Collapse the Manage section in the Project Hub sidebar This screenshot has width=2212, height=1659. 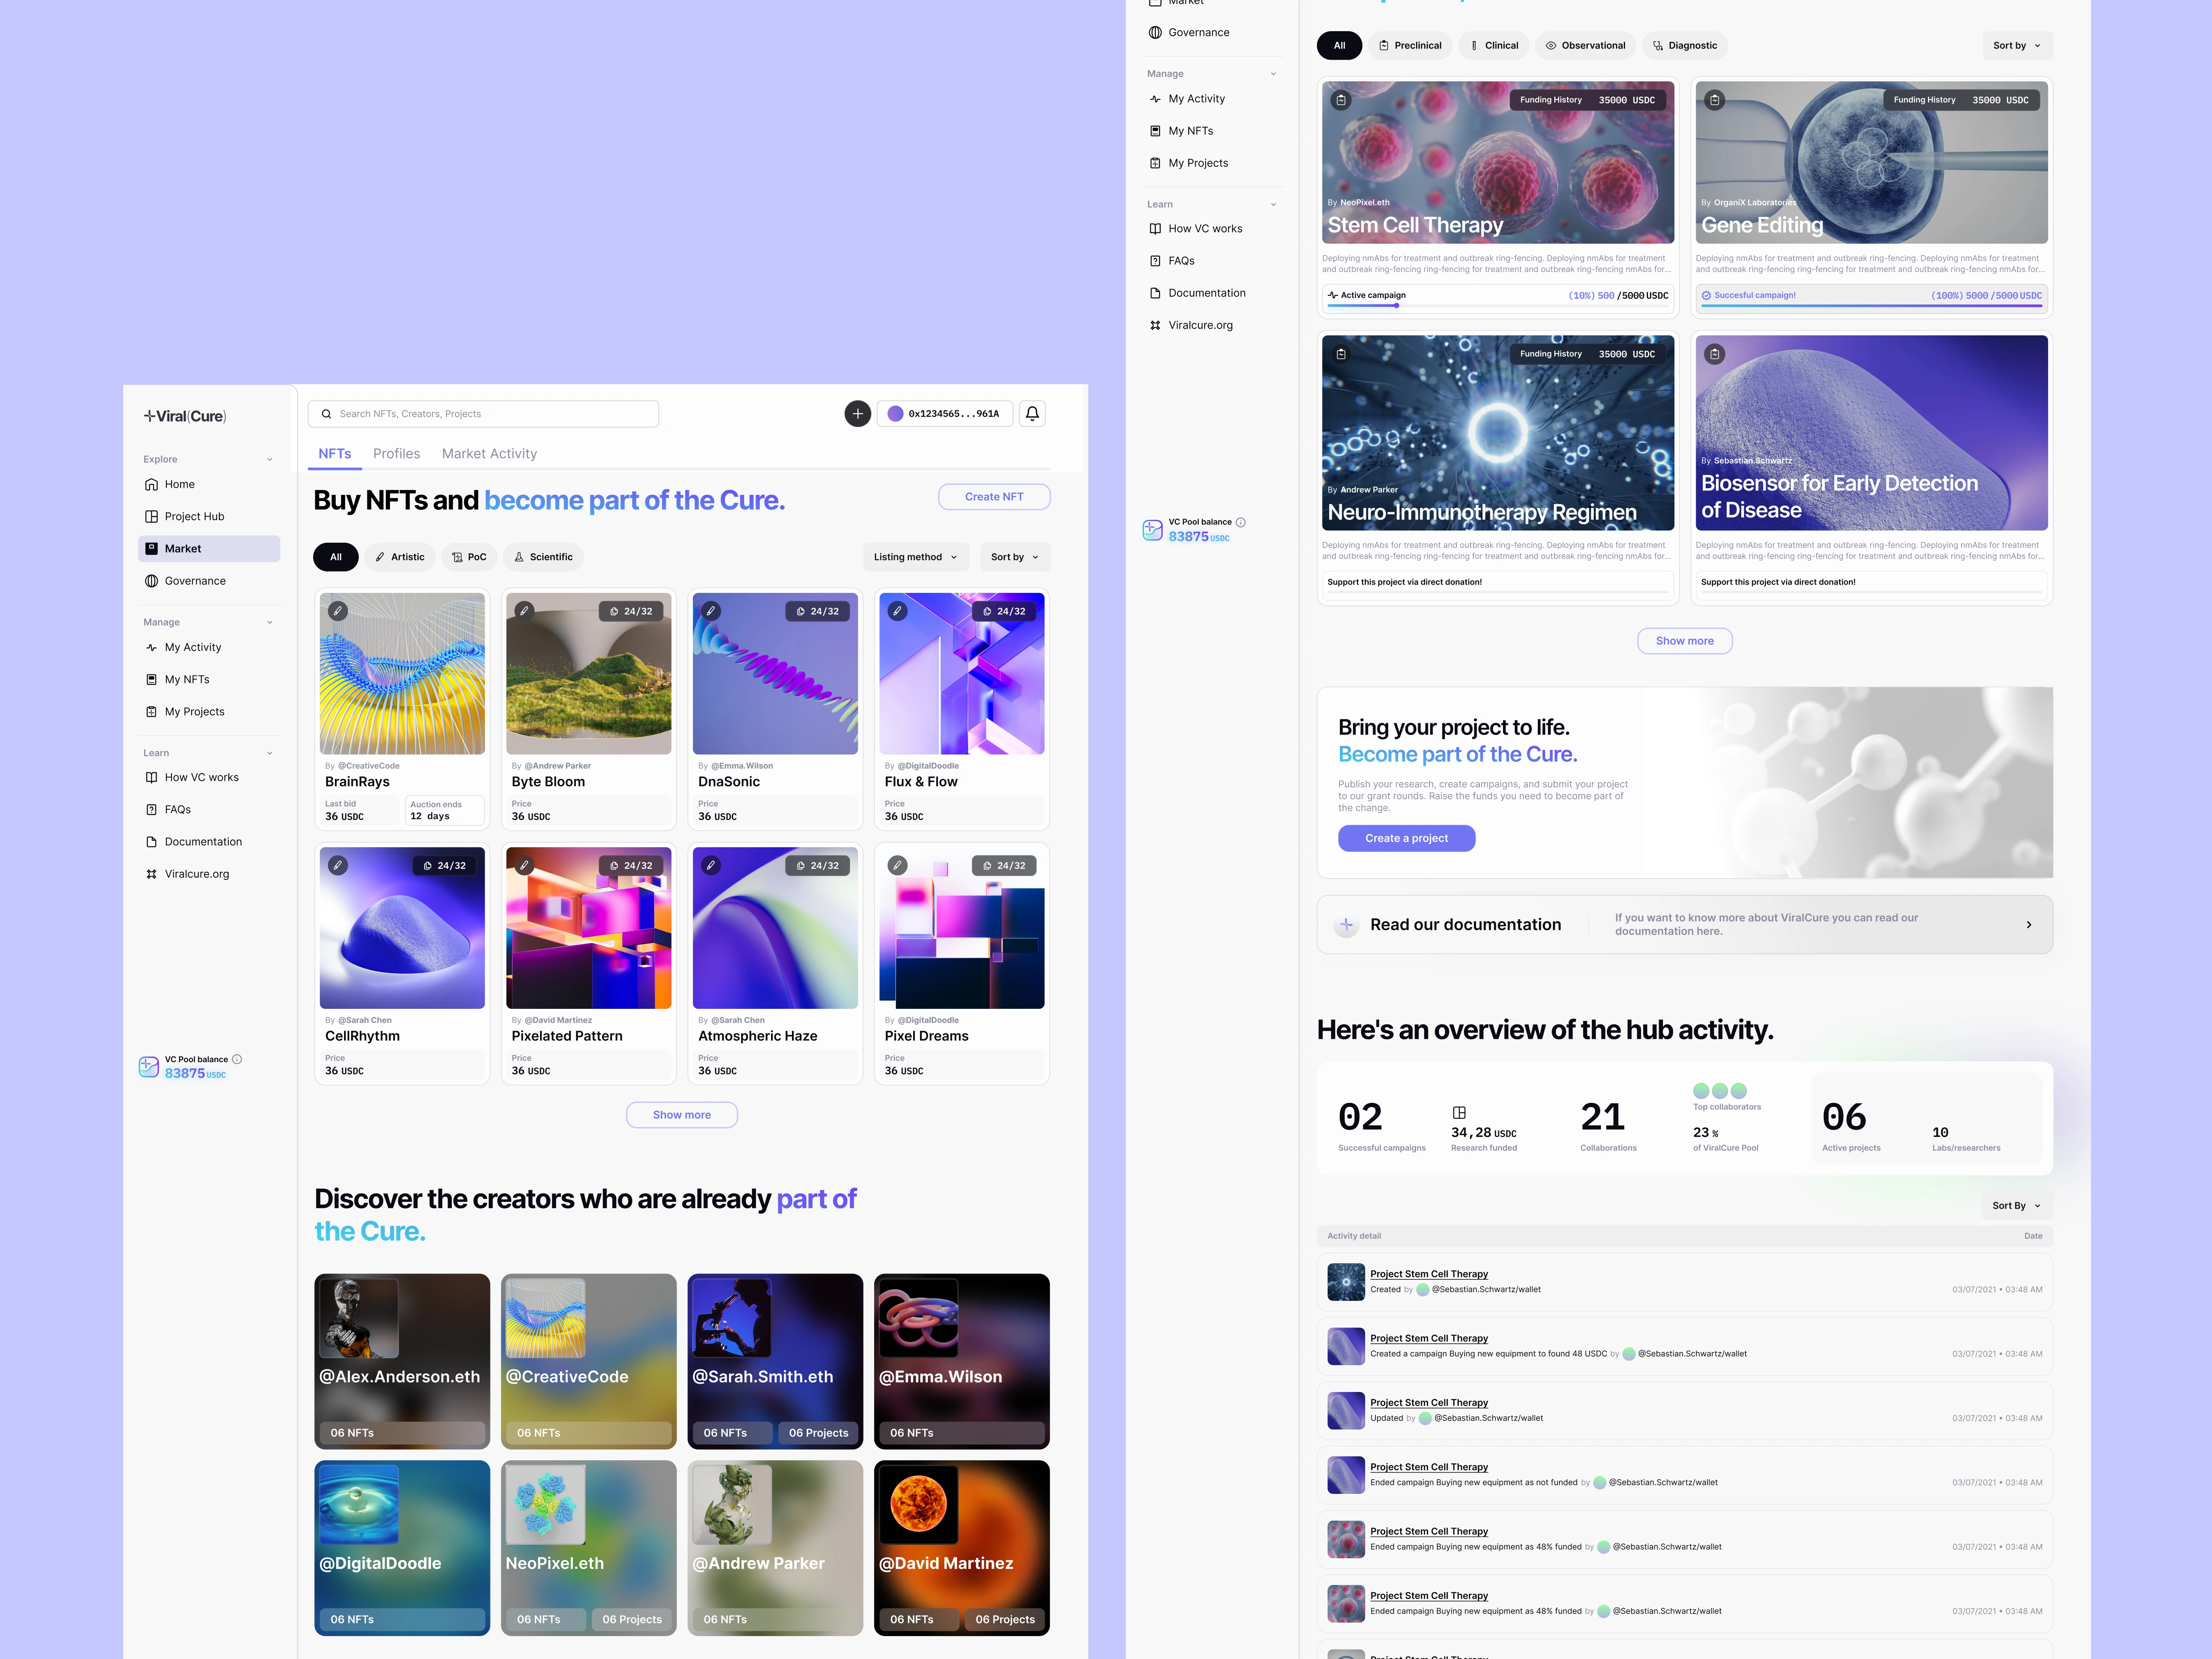pos(1273,74)
